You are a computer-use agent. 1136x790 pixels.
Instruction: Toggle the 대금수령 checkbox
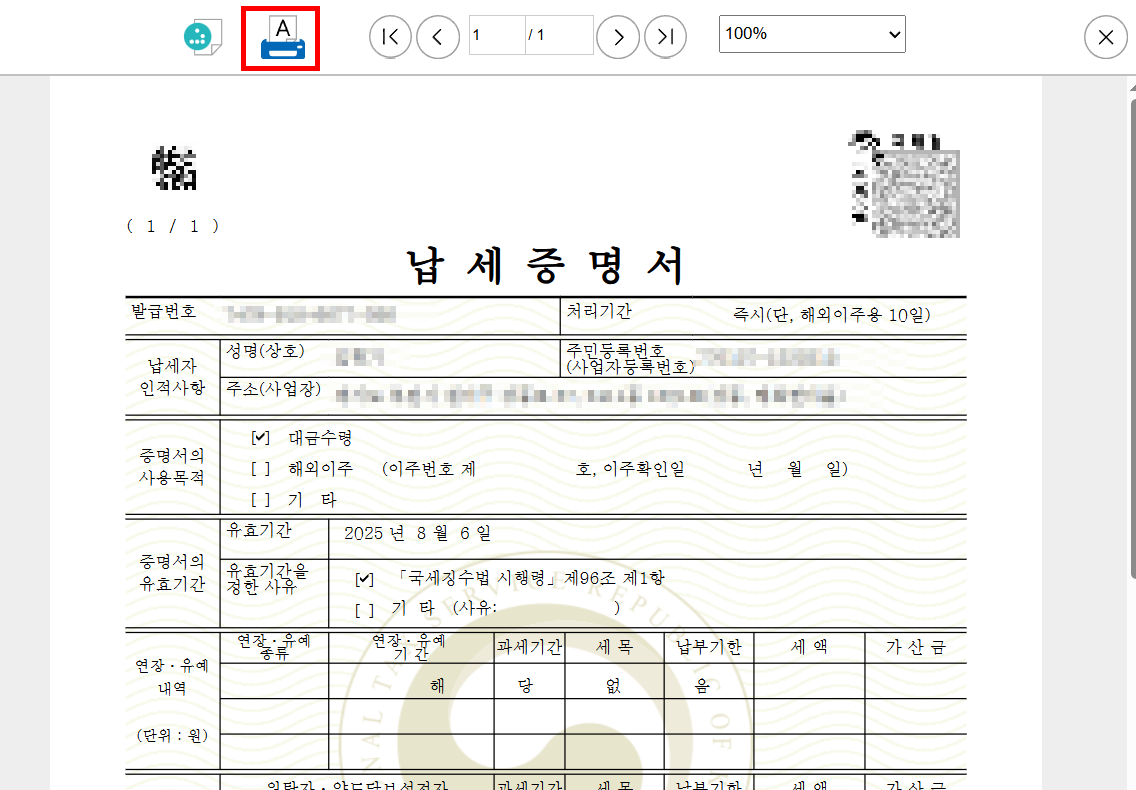tap(260, 438)
